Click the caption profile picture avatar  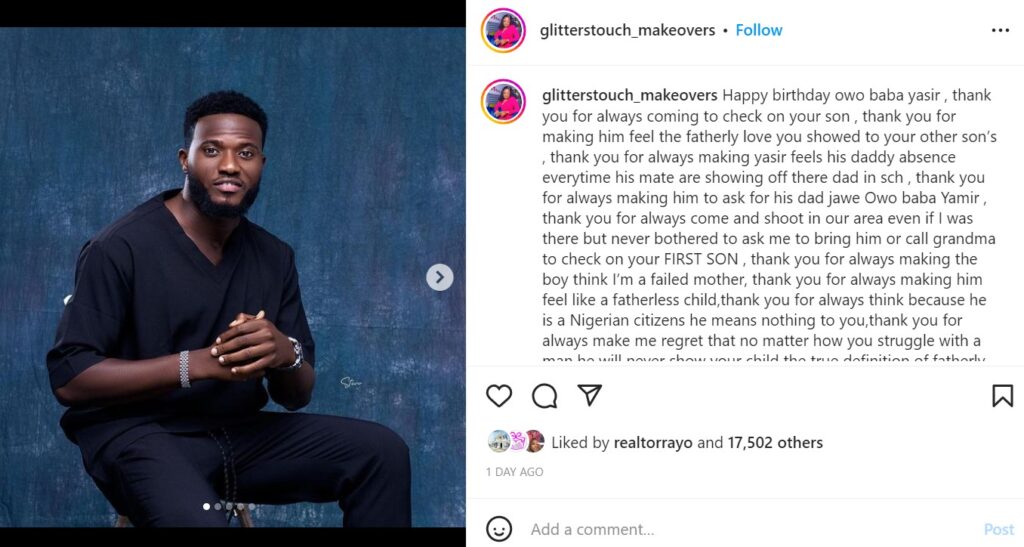click(x=503, y=101)
